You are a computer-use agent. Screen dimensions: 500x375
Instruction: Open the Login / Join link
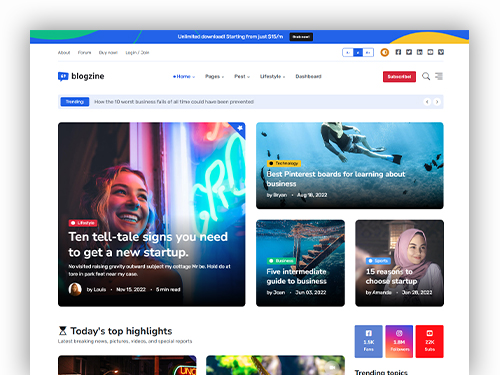pyautogui.click(x=137, y=53)
